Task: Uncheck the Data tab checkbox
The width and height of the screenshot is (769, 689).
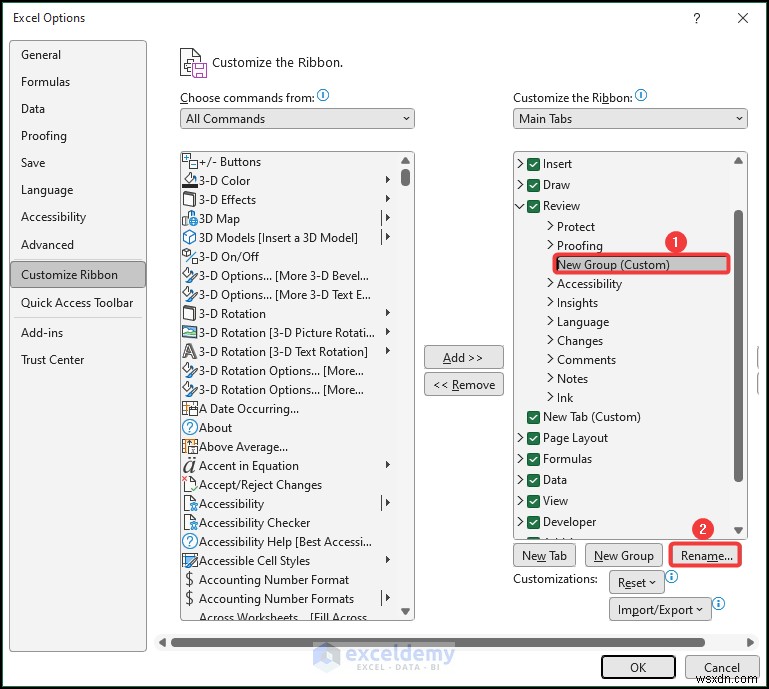Action: tap(534, 480)
